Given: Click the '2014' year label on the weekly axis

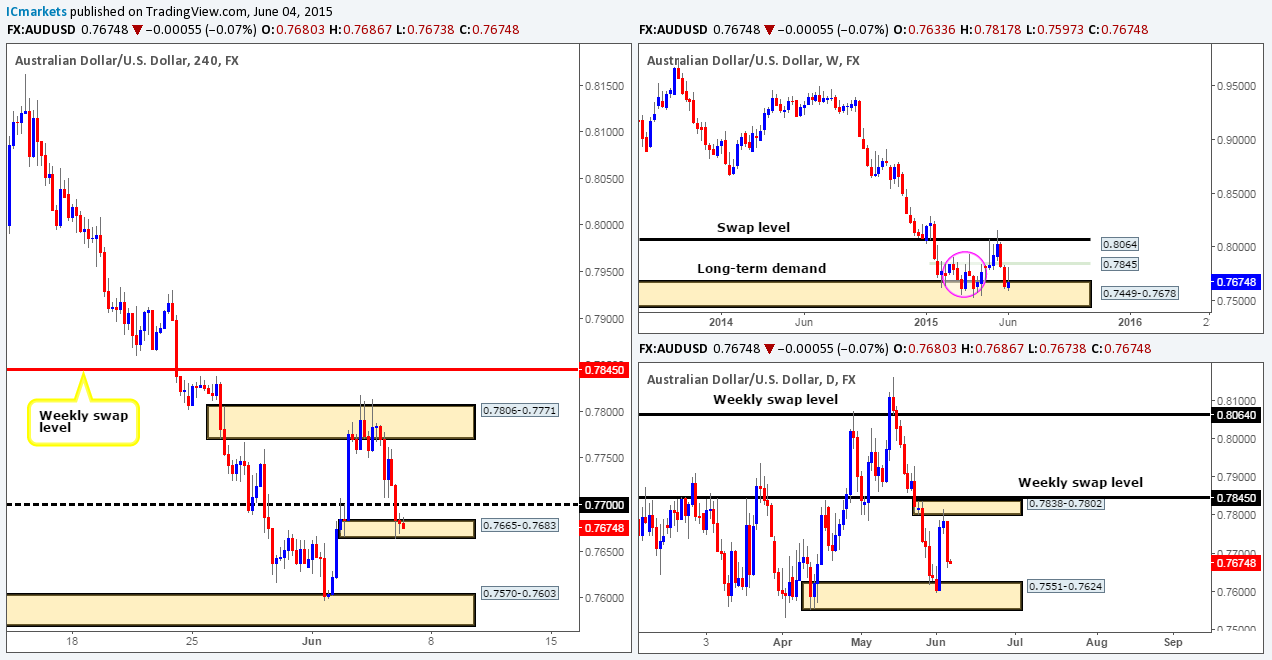Looking at the screenshot, I should coord(720,321).
